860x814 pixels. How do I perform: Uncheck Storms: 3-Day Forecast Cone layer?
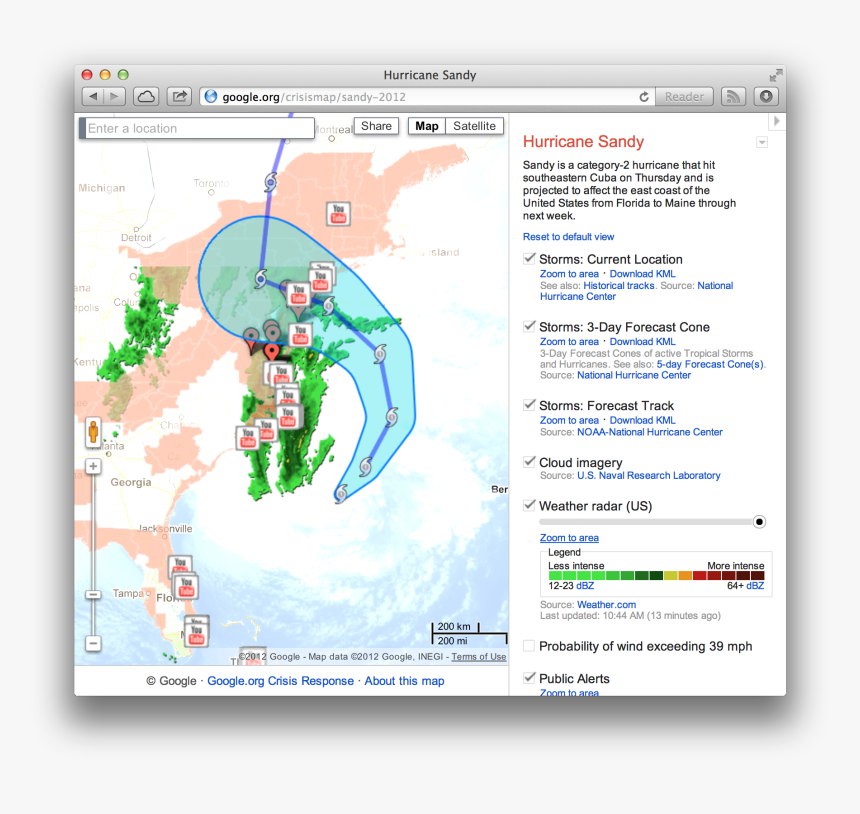point(529,326)
